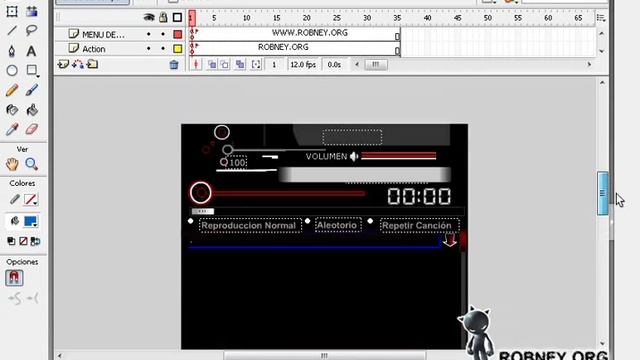The width and height of the screenshot is (640, 360).
Task: Toggle MENU DE... layer red outline swatch
Action: tap(178, 34)
